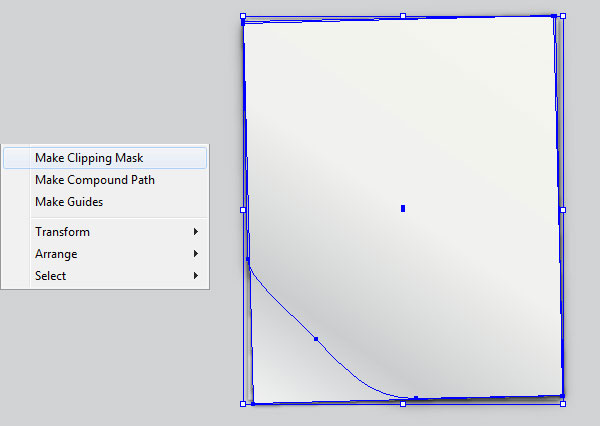
Task: Open the Transform submenu
Action: pyautogui.click(x=105, y=232)
